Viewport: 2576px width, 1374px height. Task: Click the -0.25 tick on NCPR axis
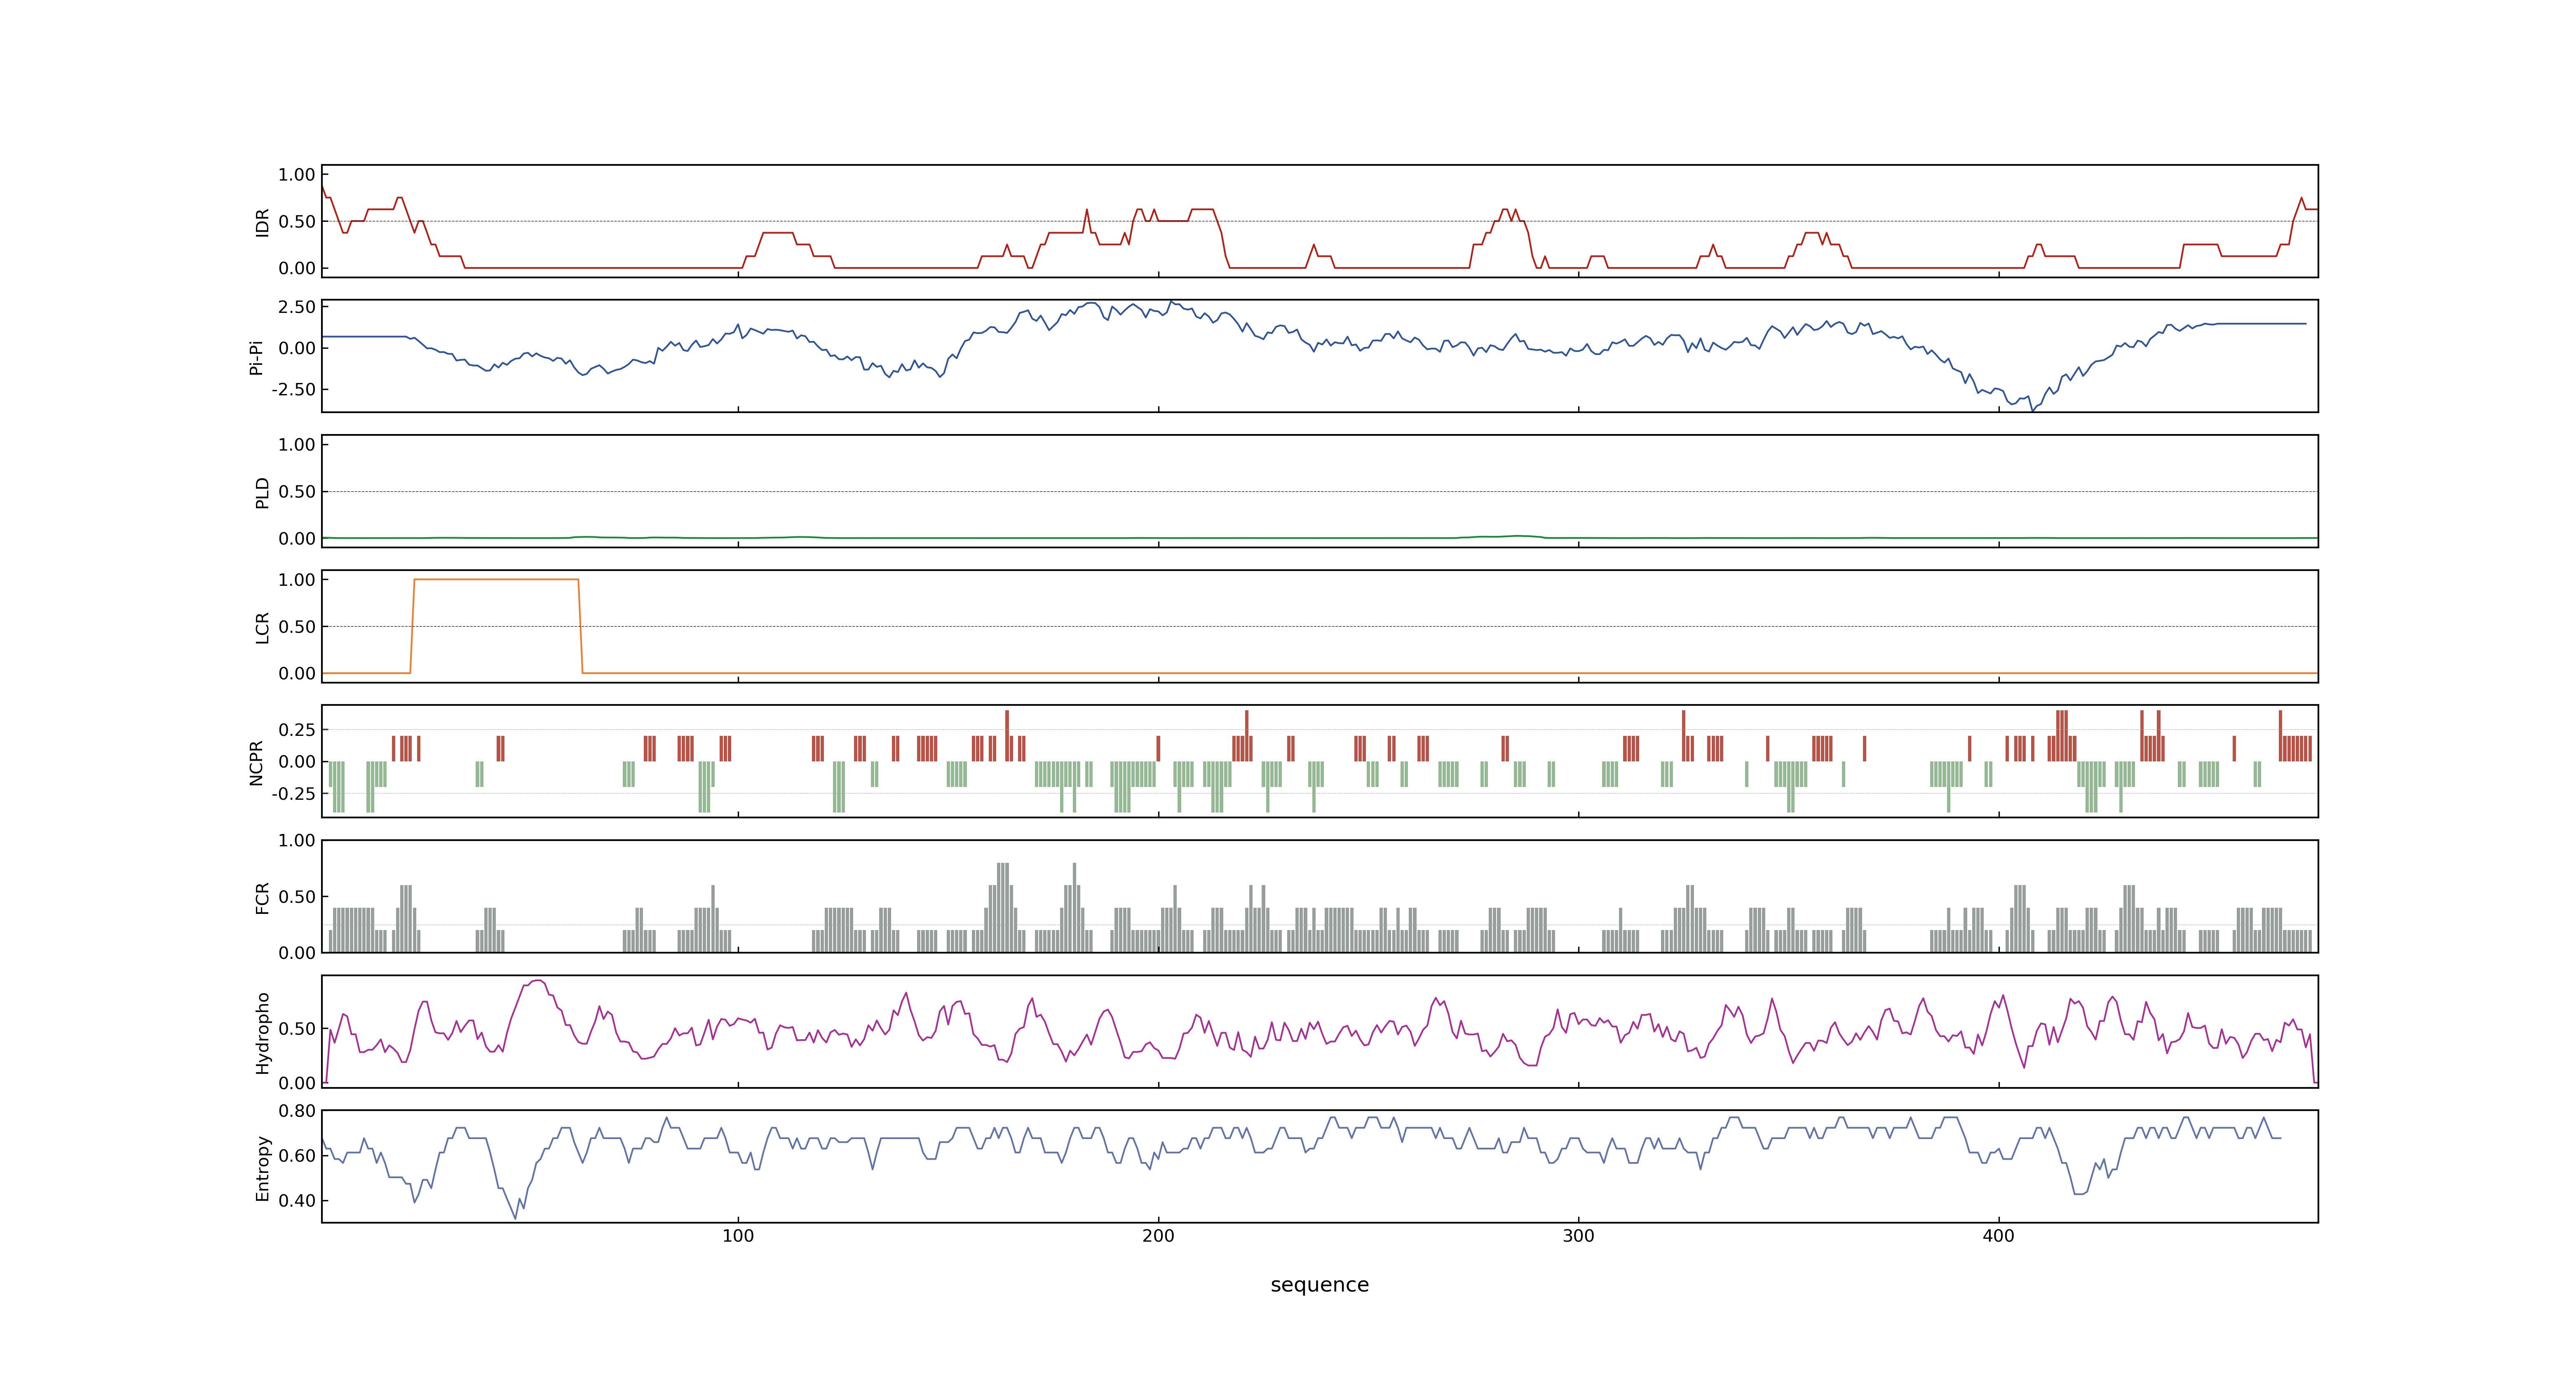pyautogui.click(x=293, y=793)
